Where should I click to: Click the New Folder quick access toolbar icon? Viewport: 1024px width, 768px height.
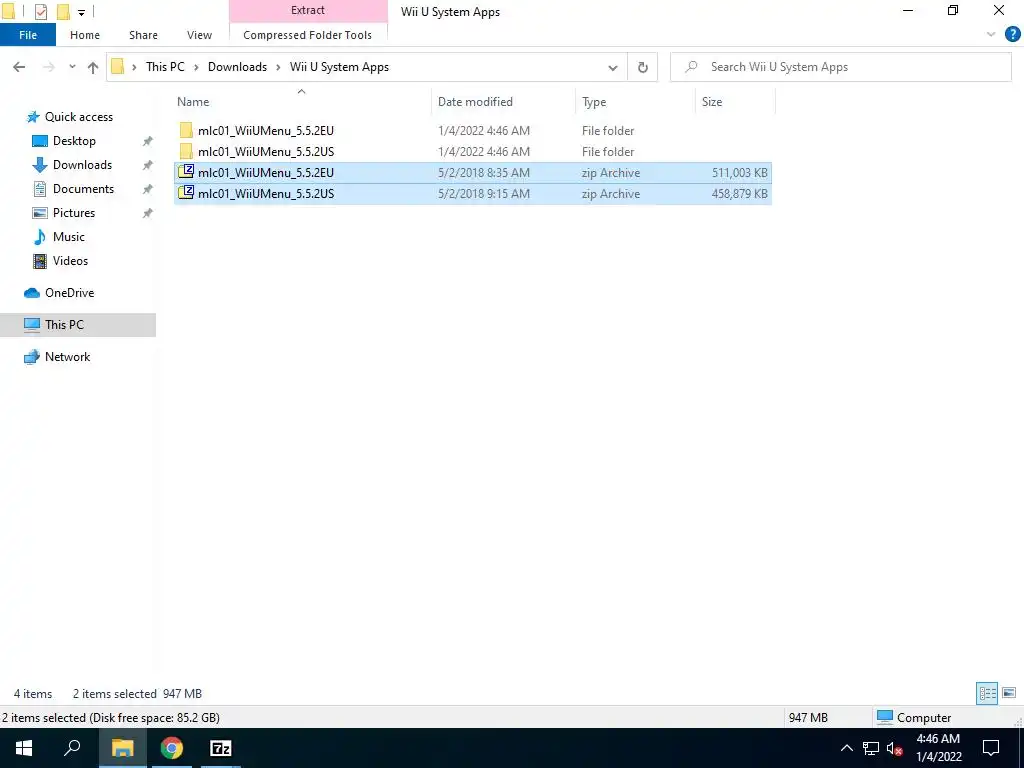[x=63, y=11]
